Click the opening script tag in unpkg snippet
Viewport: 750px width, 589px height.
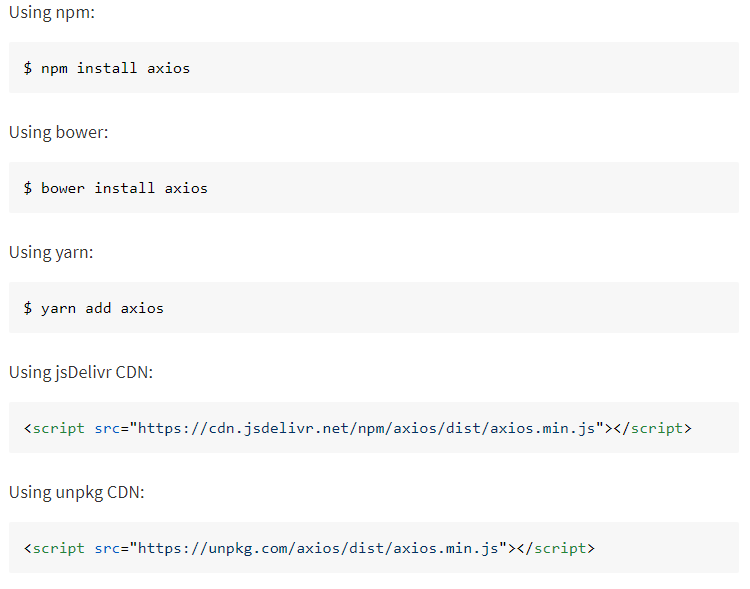[54, 548]
